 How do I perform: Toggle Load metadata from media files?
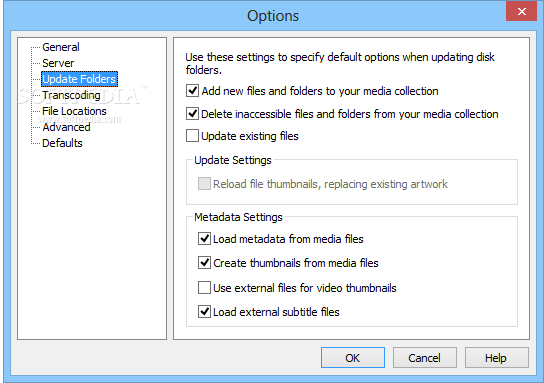click(204, 239)
